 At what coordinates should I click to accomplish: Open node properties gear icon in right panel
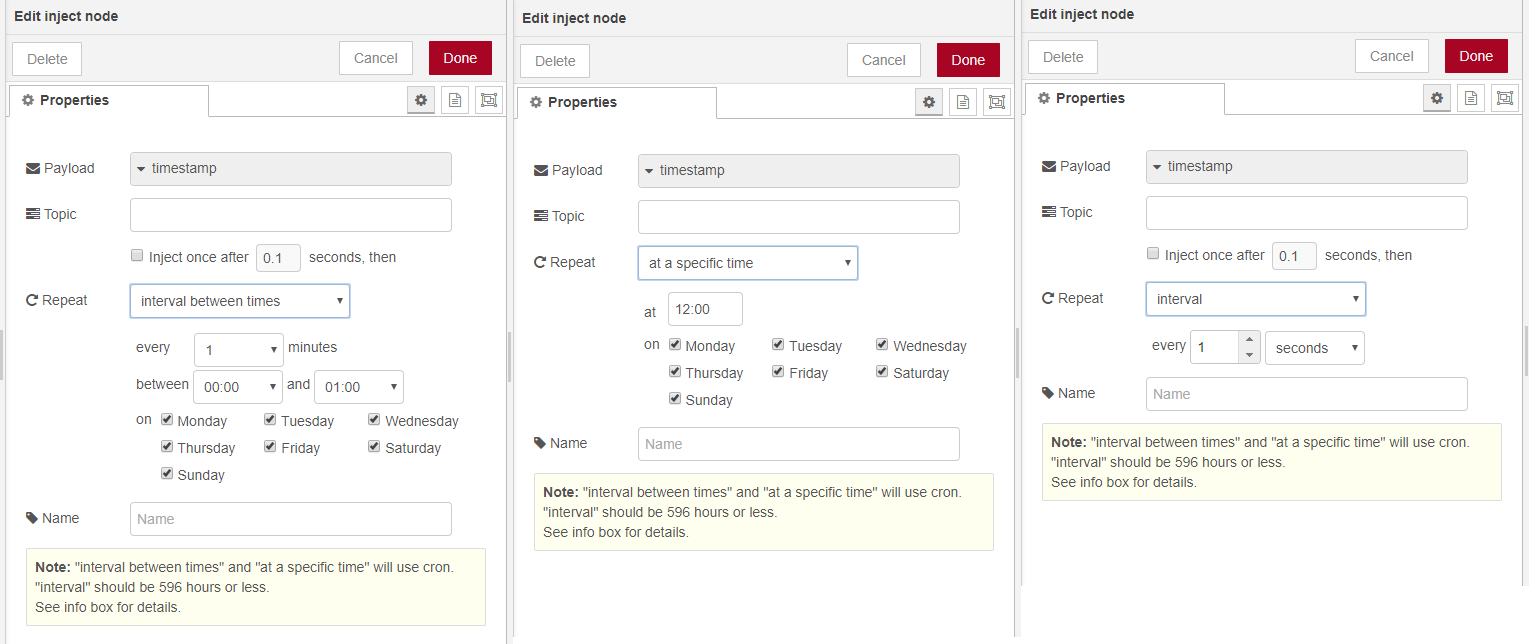click(1437, 98)
